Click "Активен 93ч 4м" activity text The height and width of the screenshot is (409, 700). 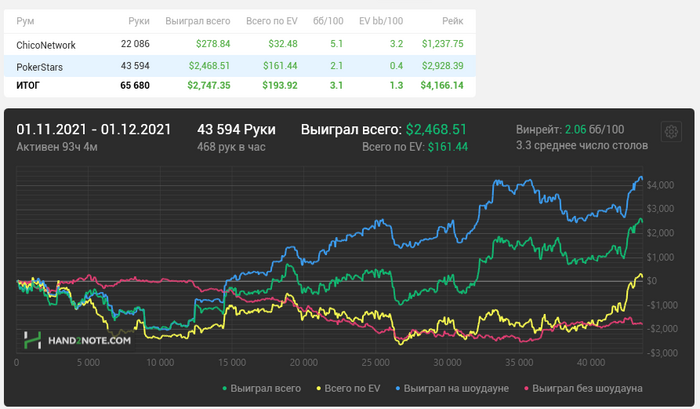coord(57,147)
